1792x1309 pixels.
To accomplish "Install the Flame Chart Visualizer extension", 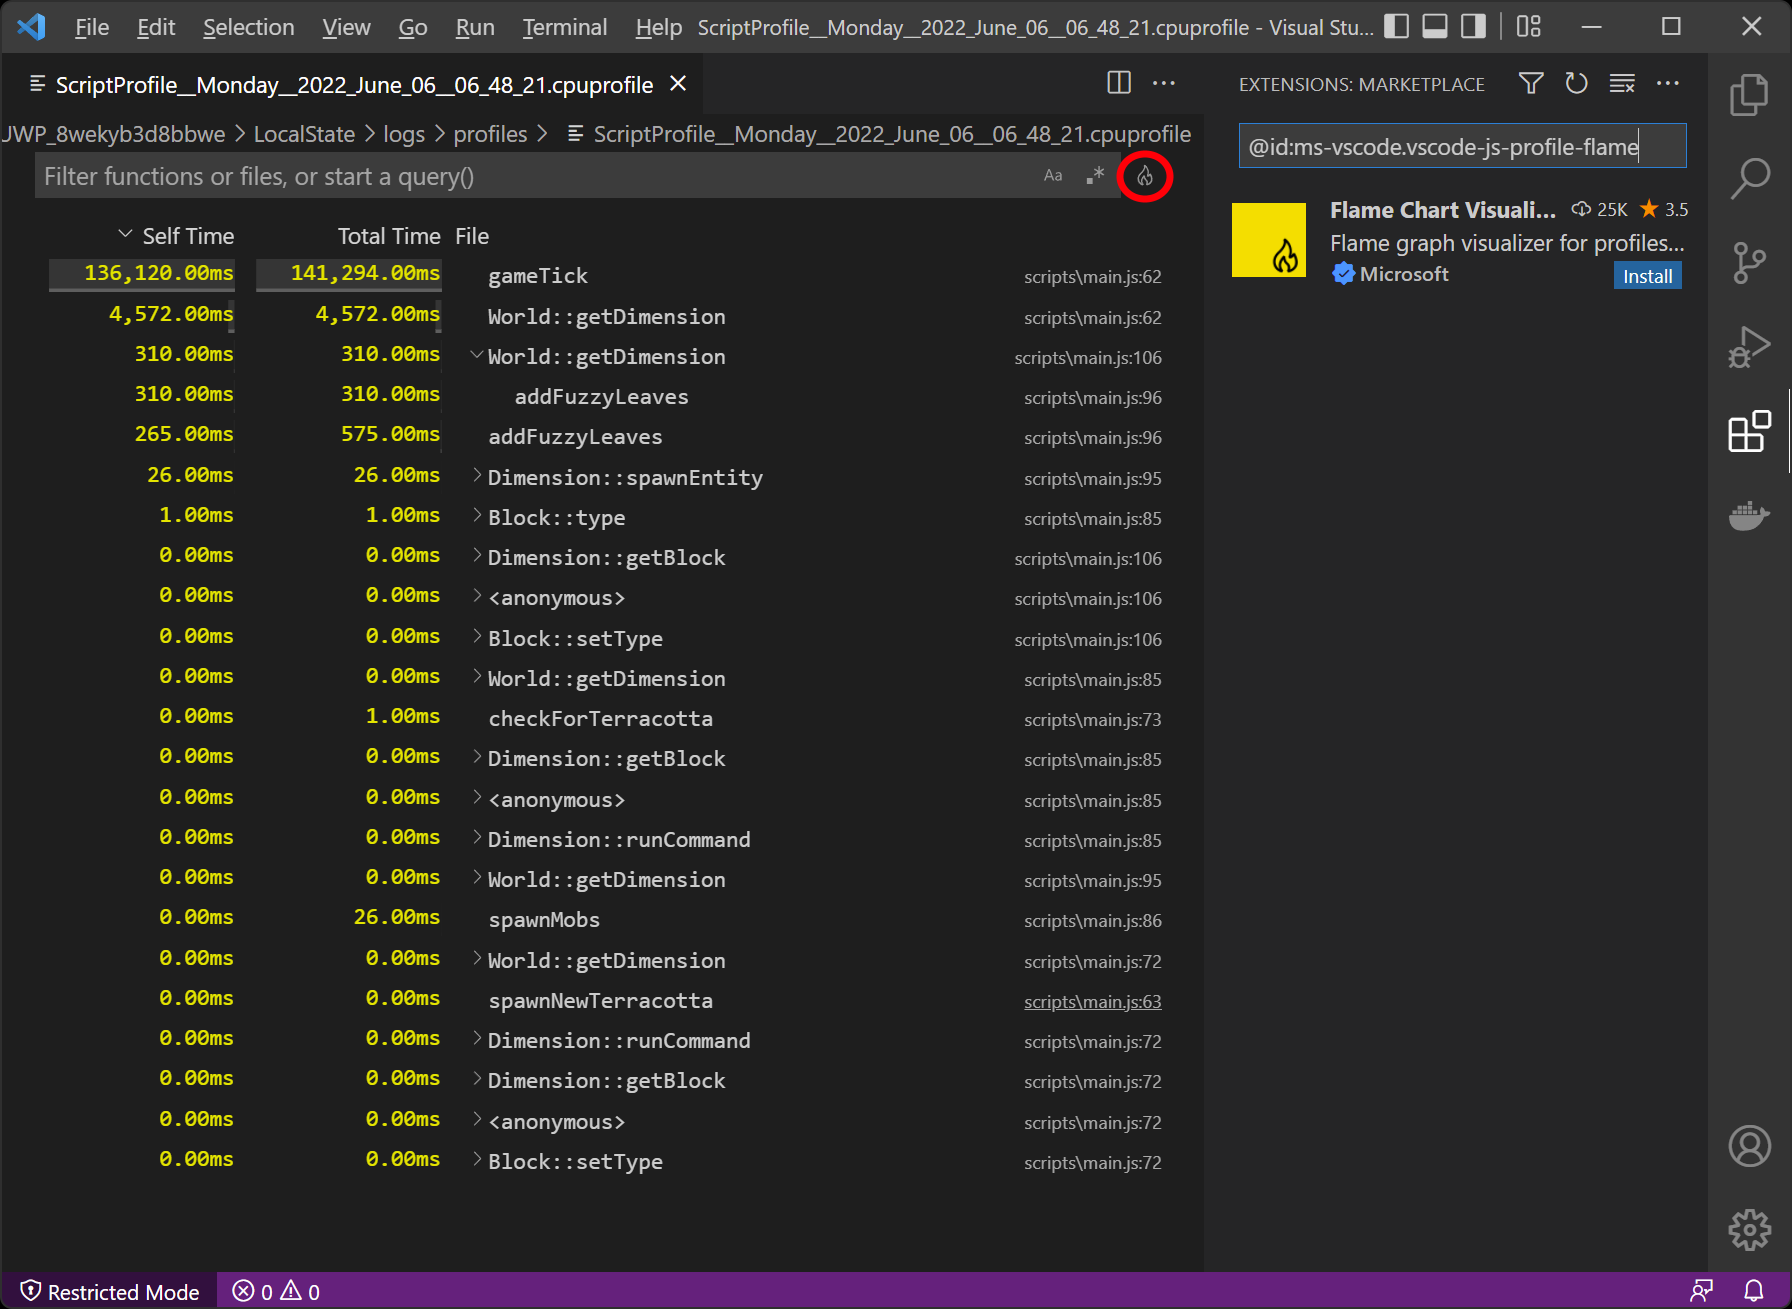I will click(1646, 275).
